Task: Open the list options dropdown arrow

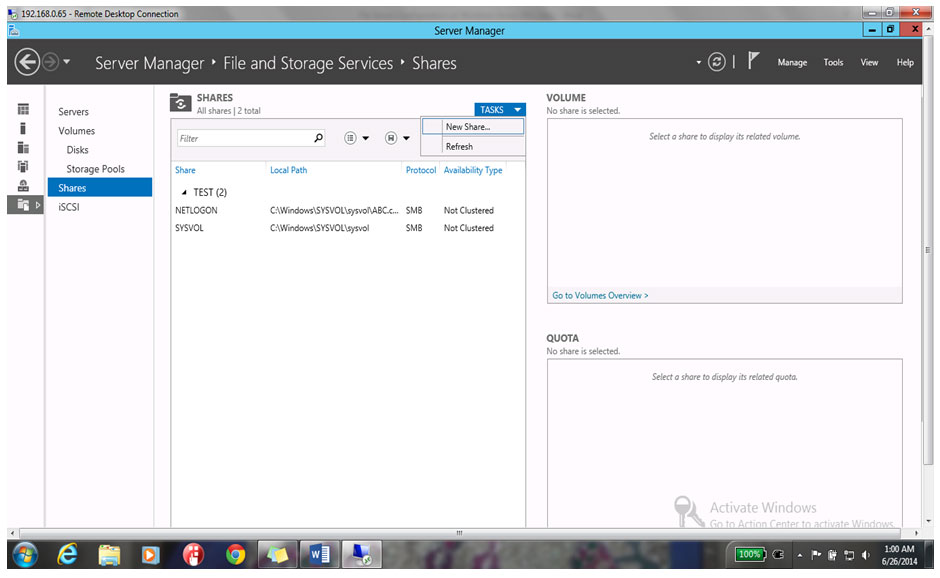Action: (365, 139)
